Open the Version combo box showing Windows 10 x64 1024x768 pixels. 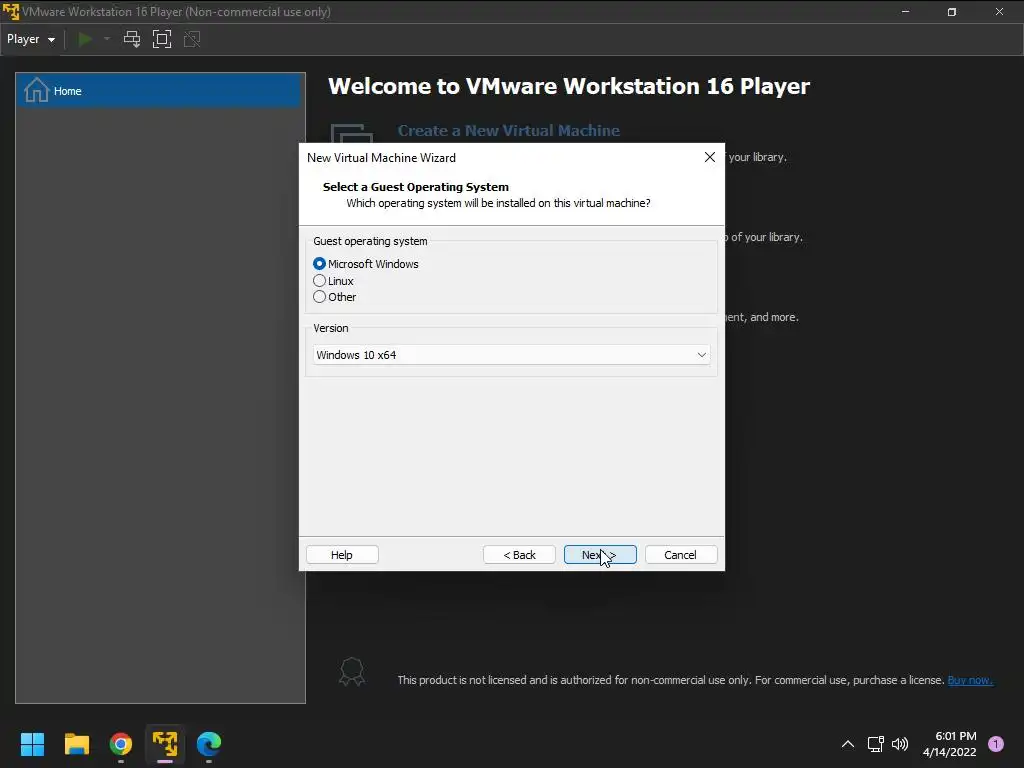[511, 355]
